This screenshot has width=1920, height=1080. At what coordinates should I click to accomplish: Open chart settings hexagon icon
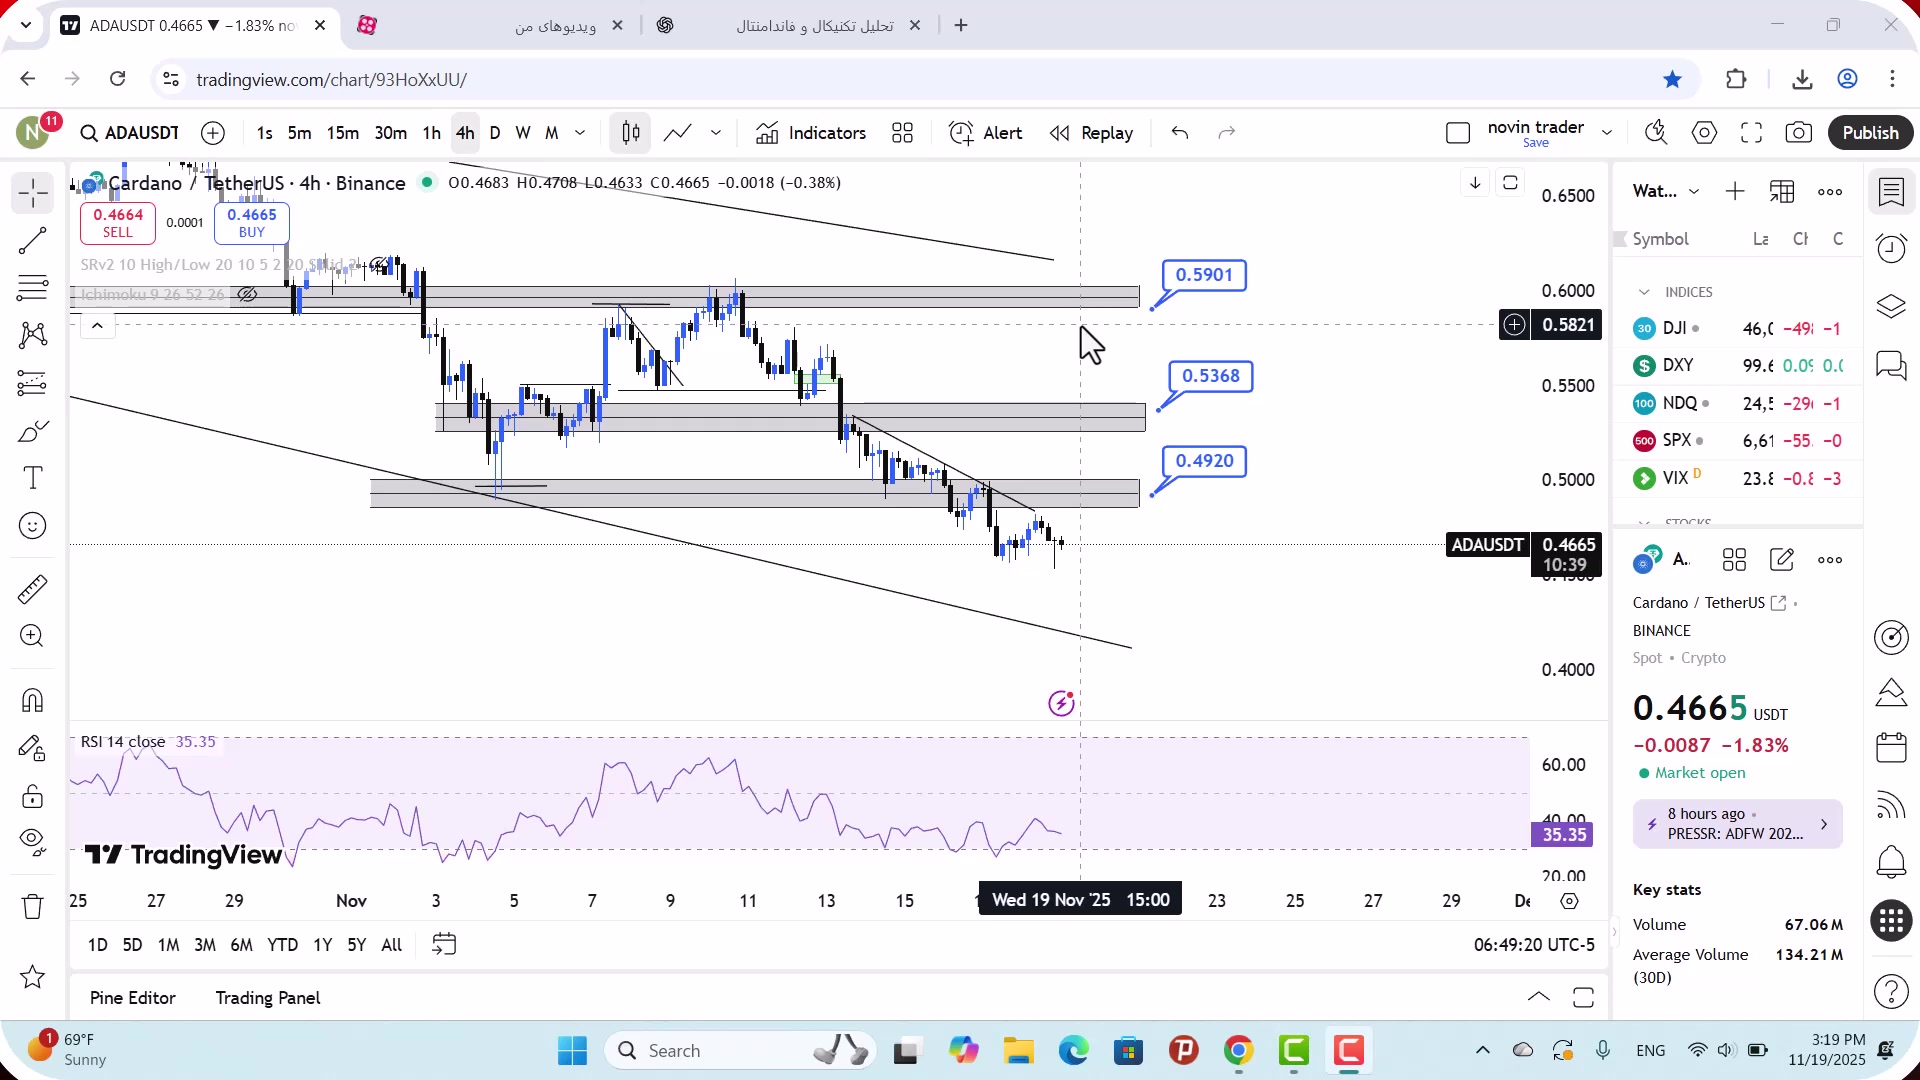[1705, 133]
